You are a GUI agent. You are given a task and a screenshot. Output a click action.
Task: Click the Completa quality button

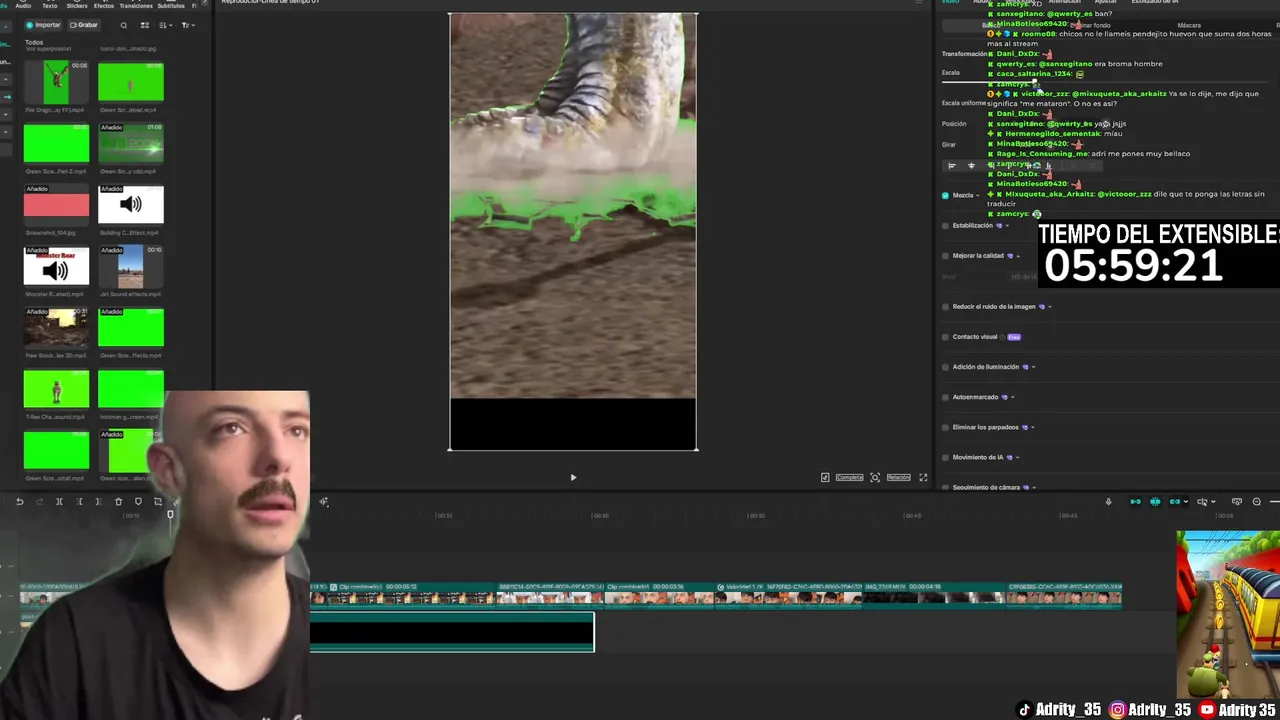coord(849,477)
